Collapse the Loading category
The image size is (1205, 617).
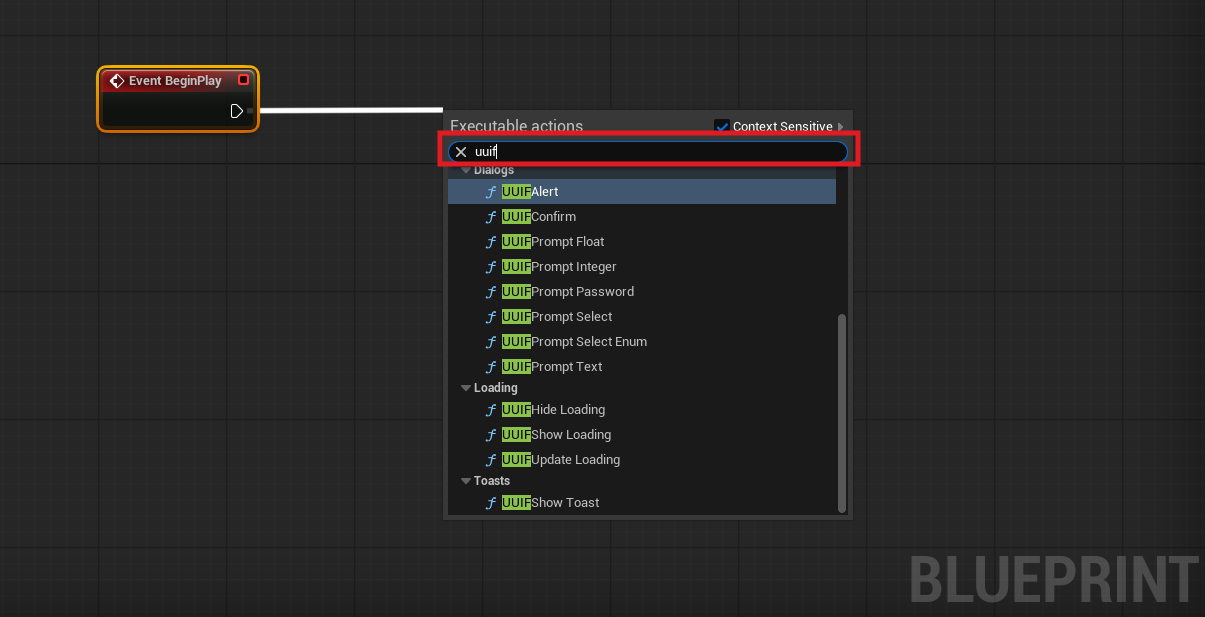pyautogui.click(x=466, y=388)
